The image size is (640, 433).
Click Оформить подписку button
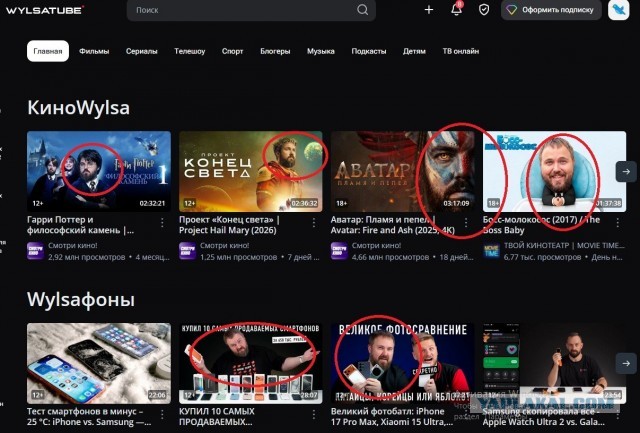pos(551,10)
